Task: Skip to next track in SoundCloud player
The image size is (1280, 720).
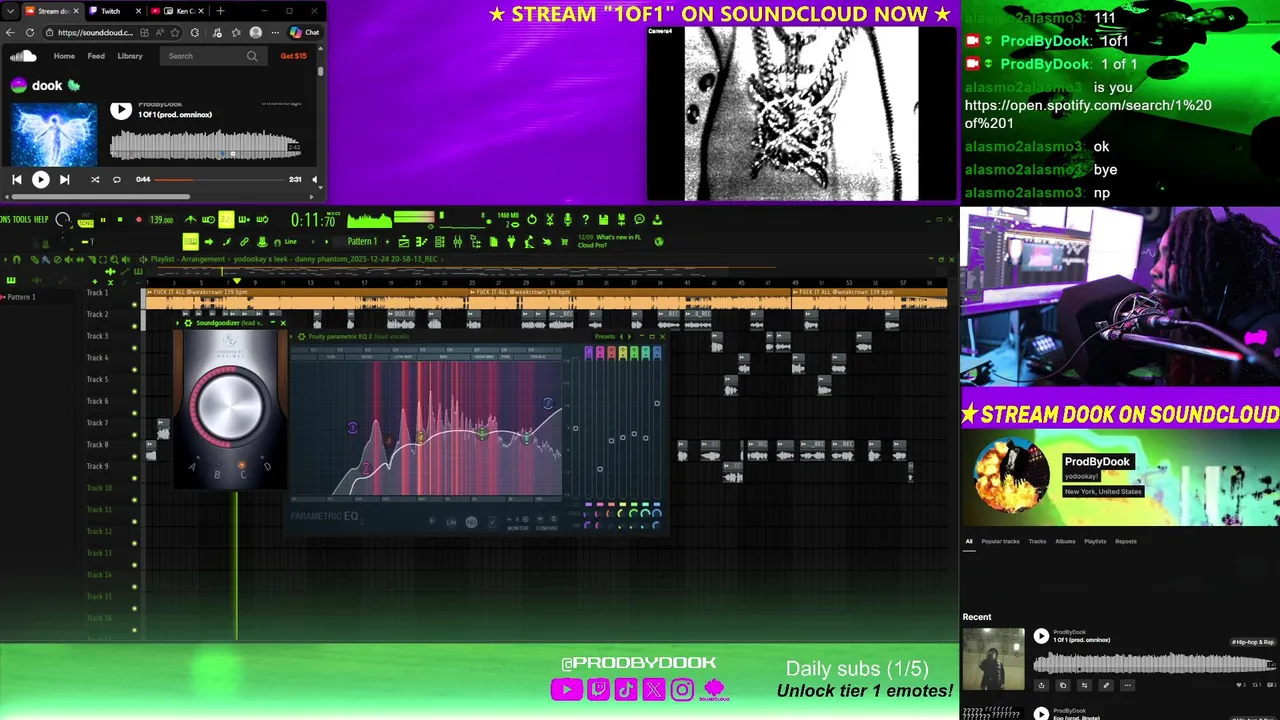Action: pyautogui.click(x=64, y=180)
